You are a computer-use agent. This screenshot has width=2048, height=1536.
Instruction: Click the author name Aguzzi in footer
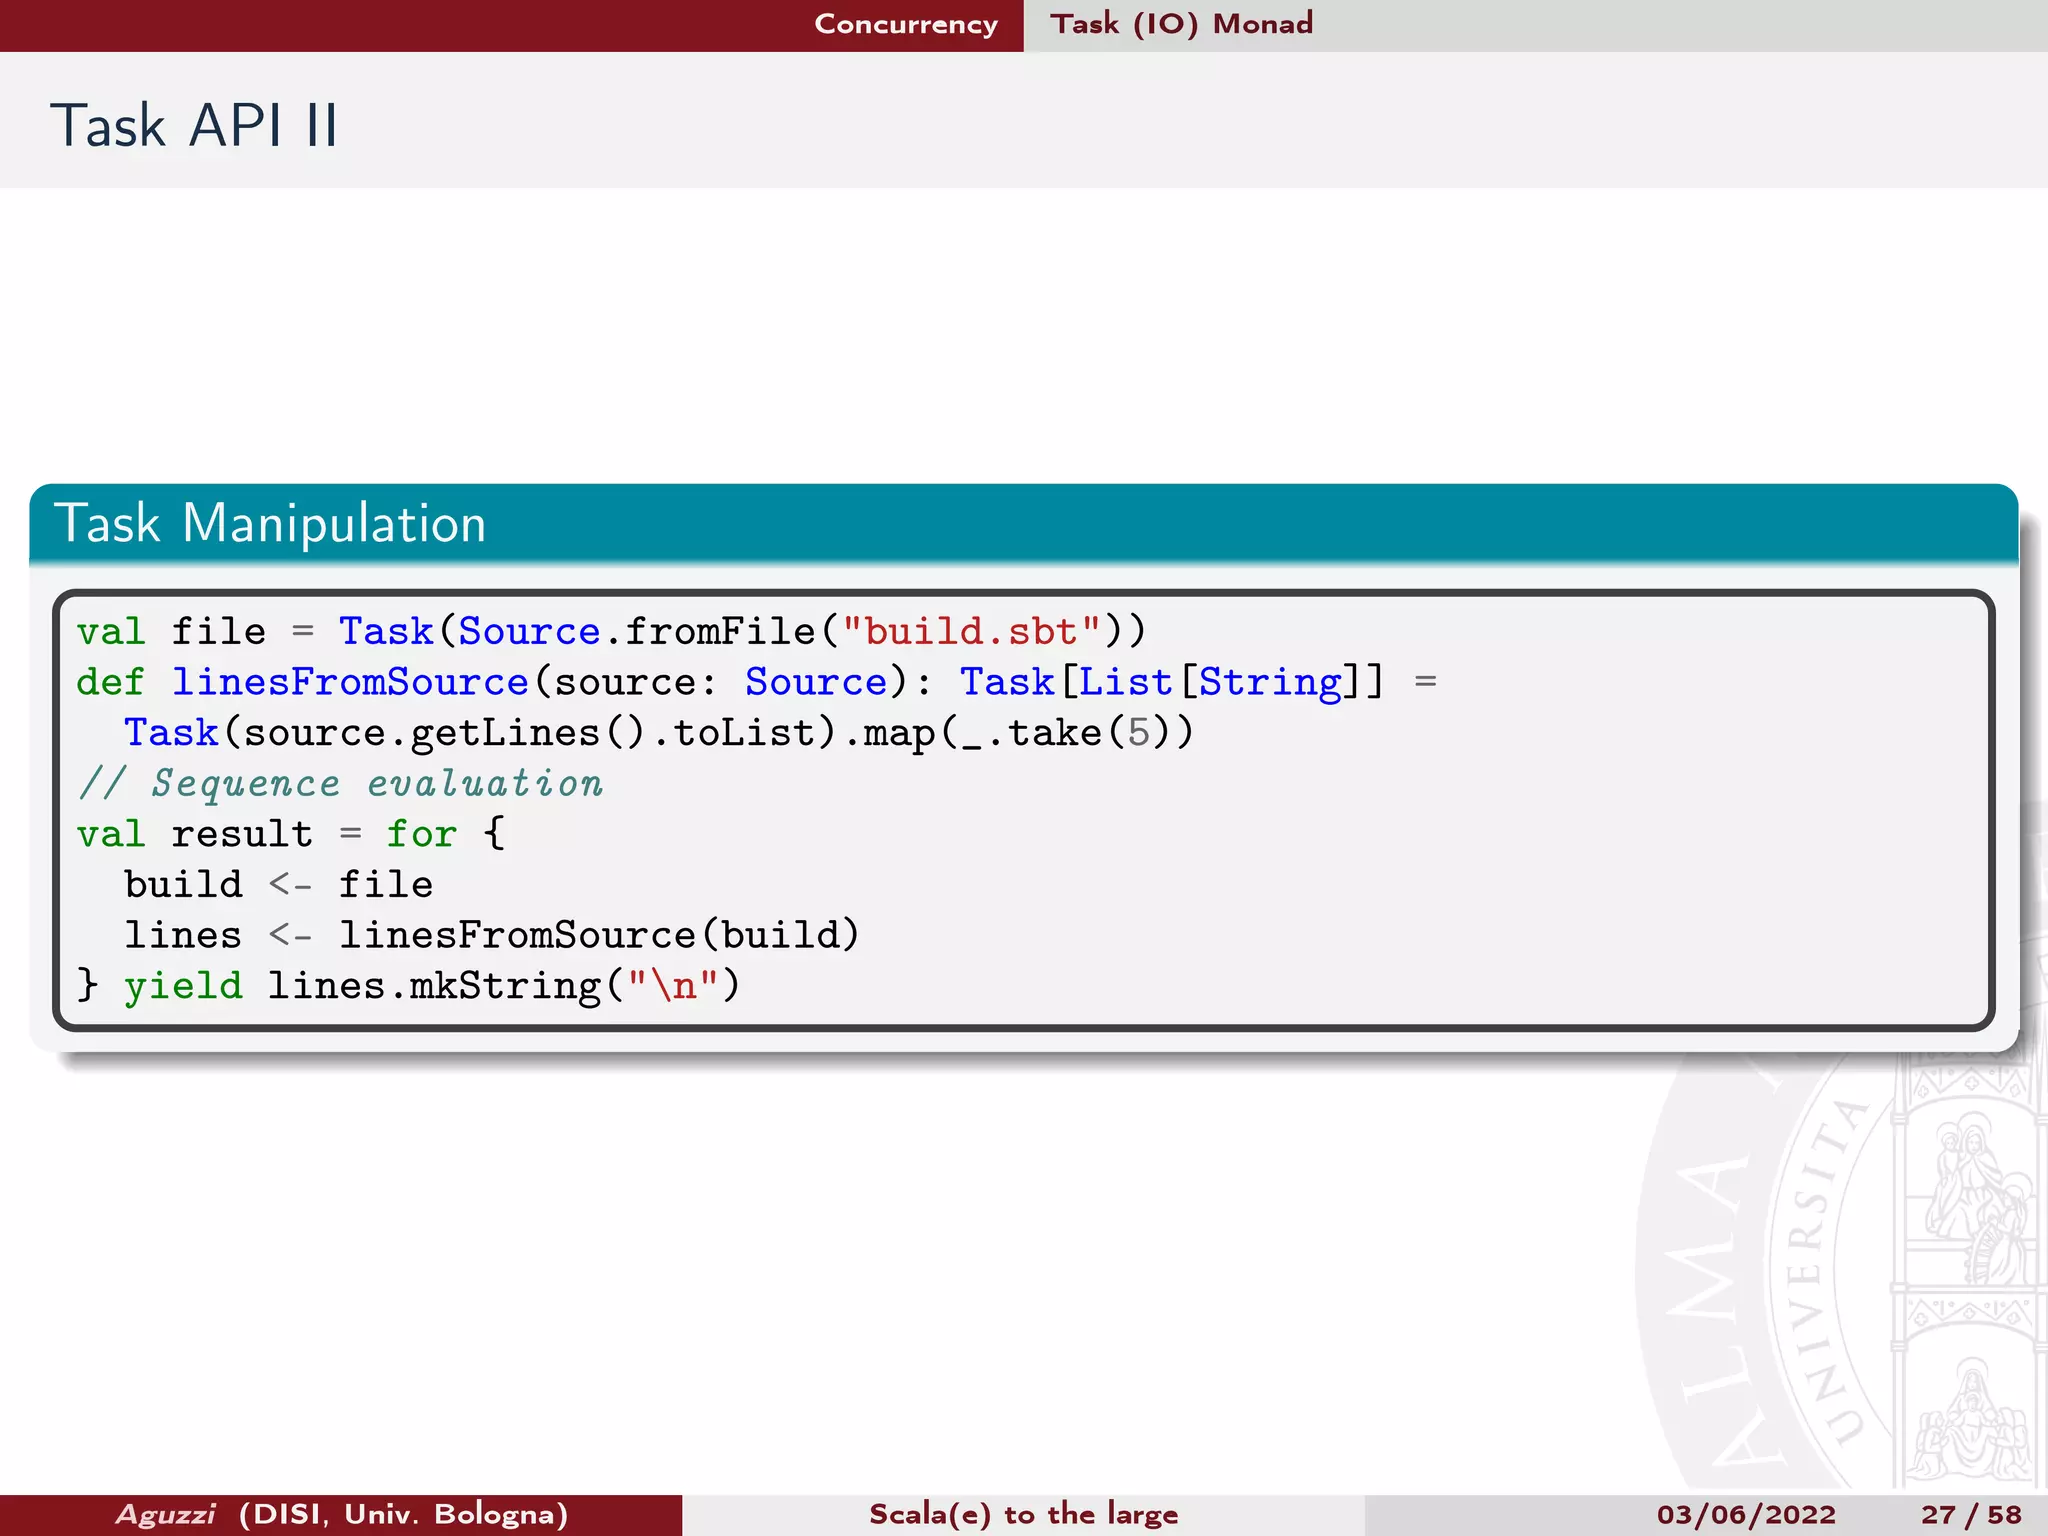[x=166, y=1514]
